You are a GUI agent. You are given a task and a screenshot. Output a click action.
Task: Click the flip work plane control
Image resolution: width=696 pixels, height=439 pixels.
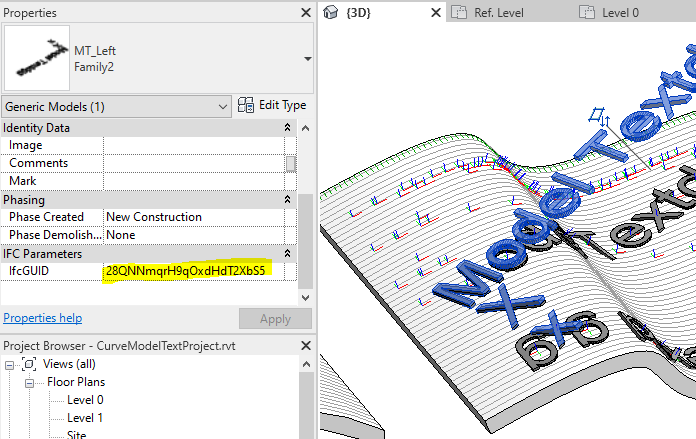(x=599, y=118)
